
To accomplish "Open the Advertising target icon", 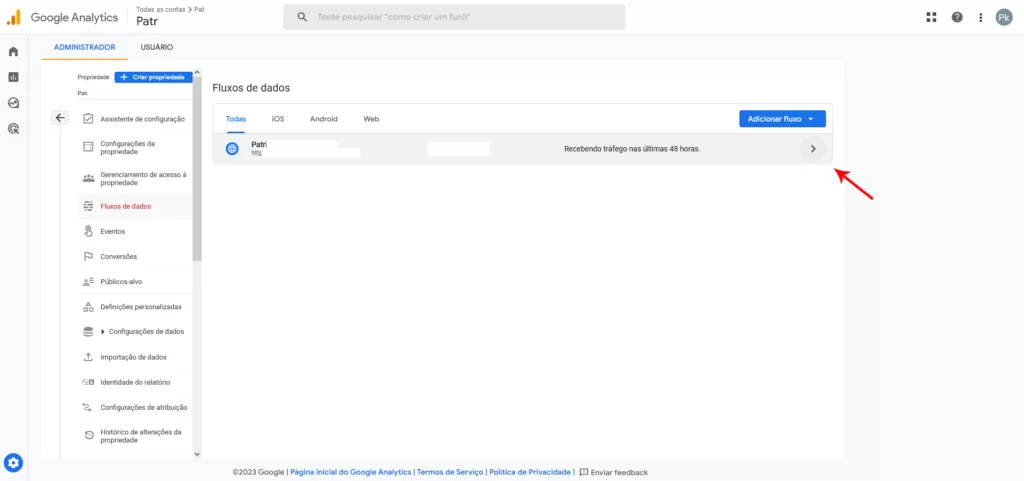I will tap(13, 129).
